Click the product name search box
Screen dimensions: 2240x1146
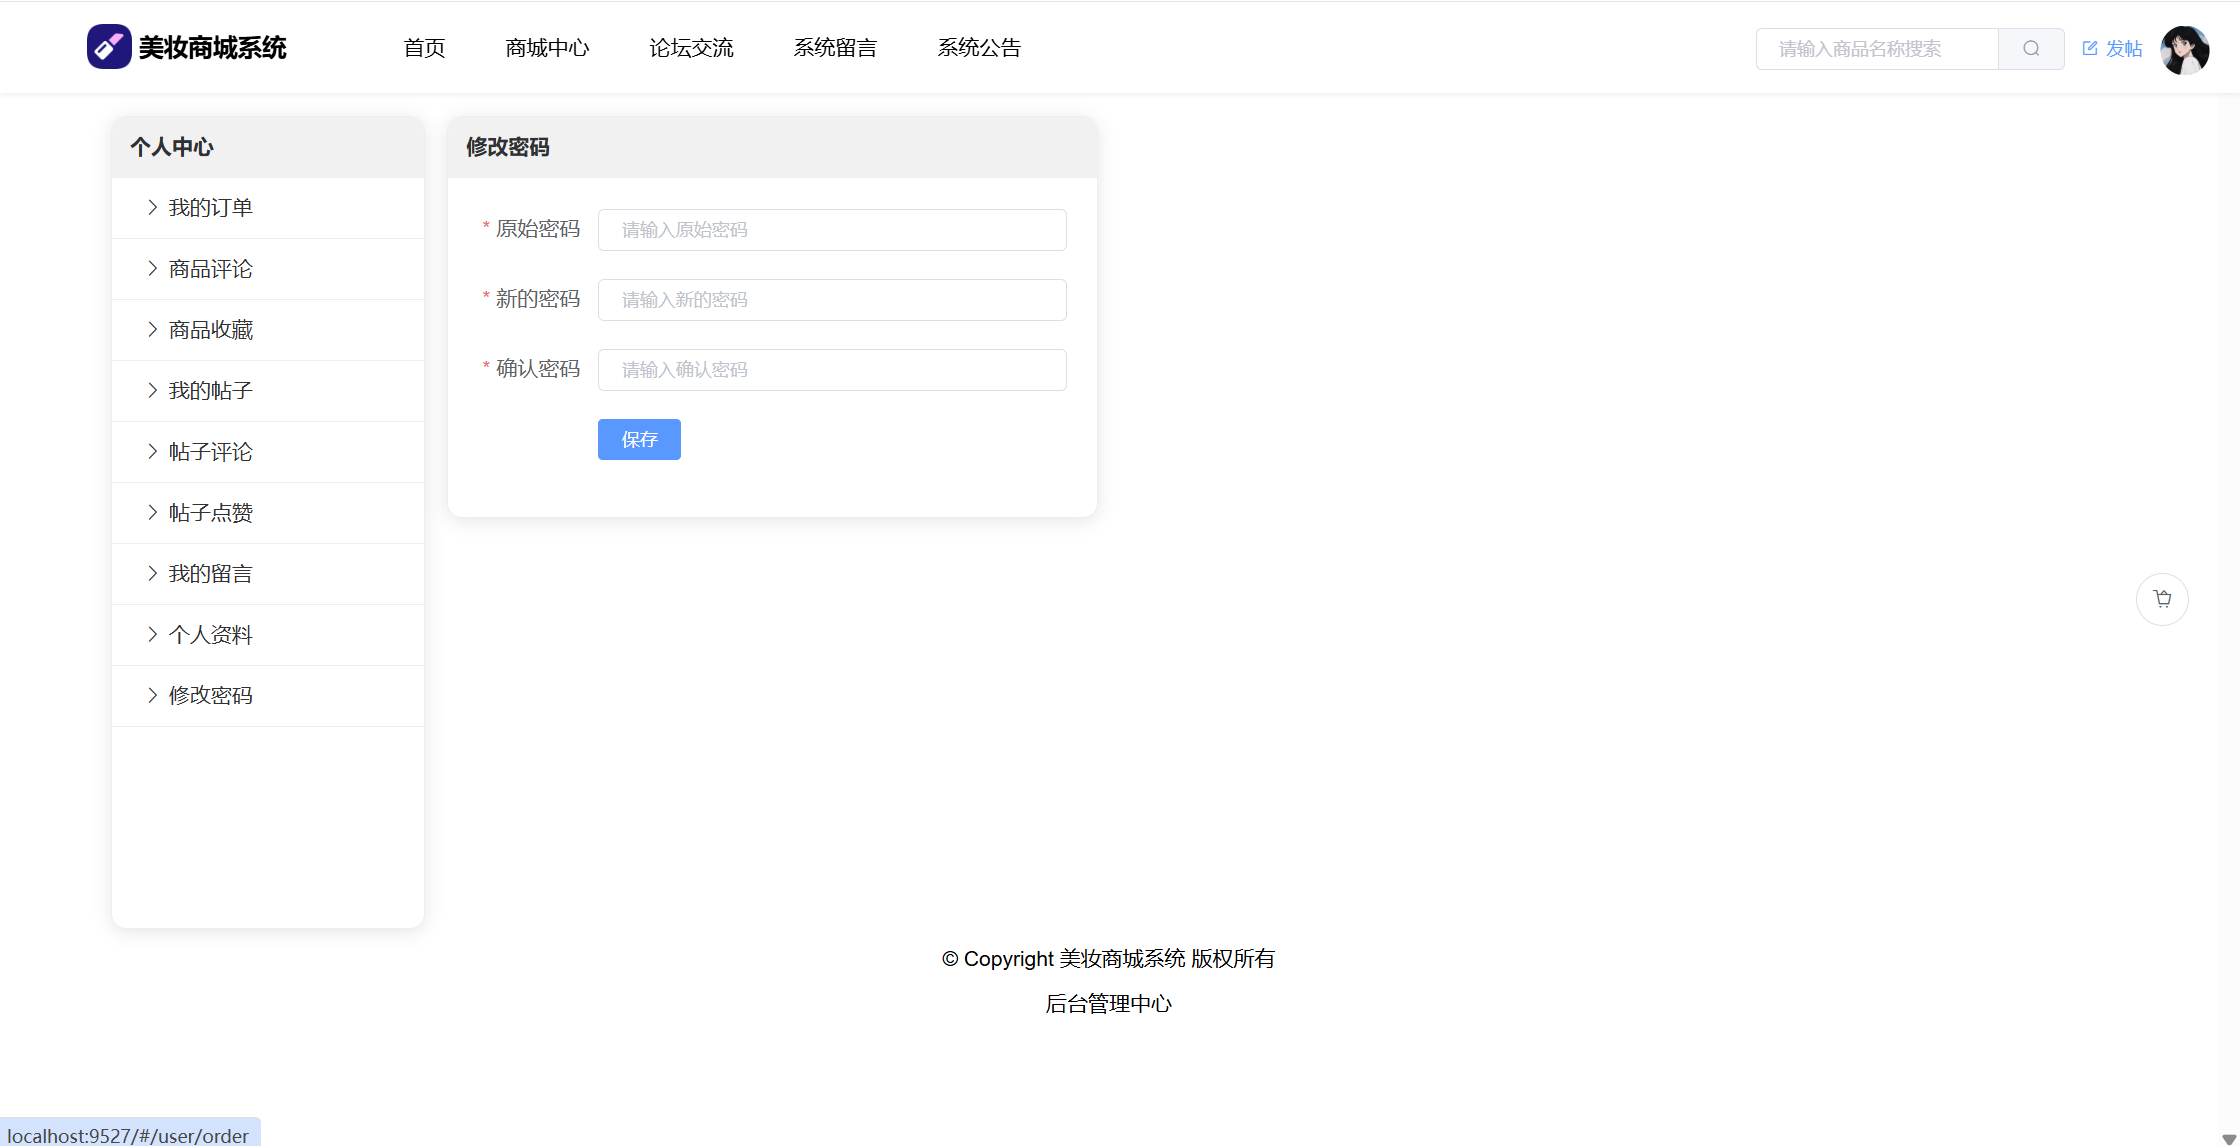click(1876, 48)
